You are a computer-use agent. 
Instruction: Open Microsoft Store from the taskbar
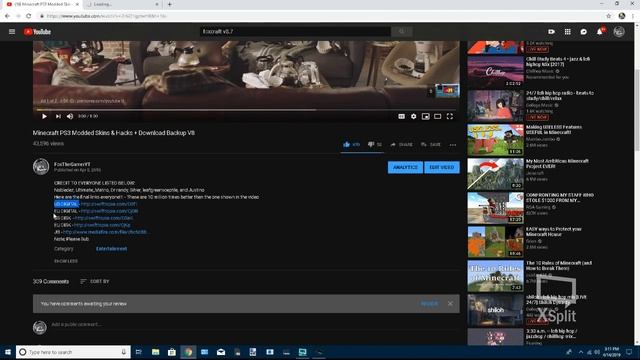172,352
